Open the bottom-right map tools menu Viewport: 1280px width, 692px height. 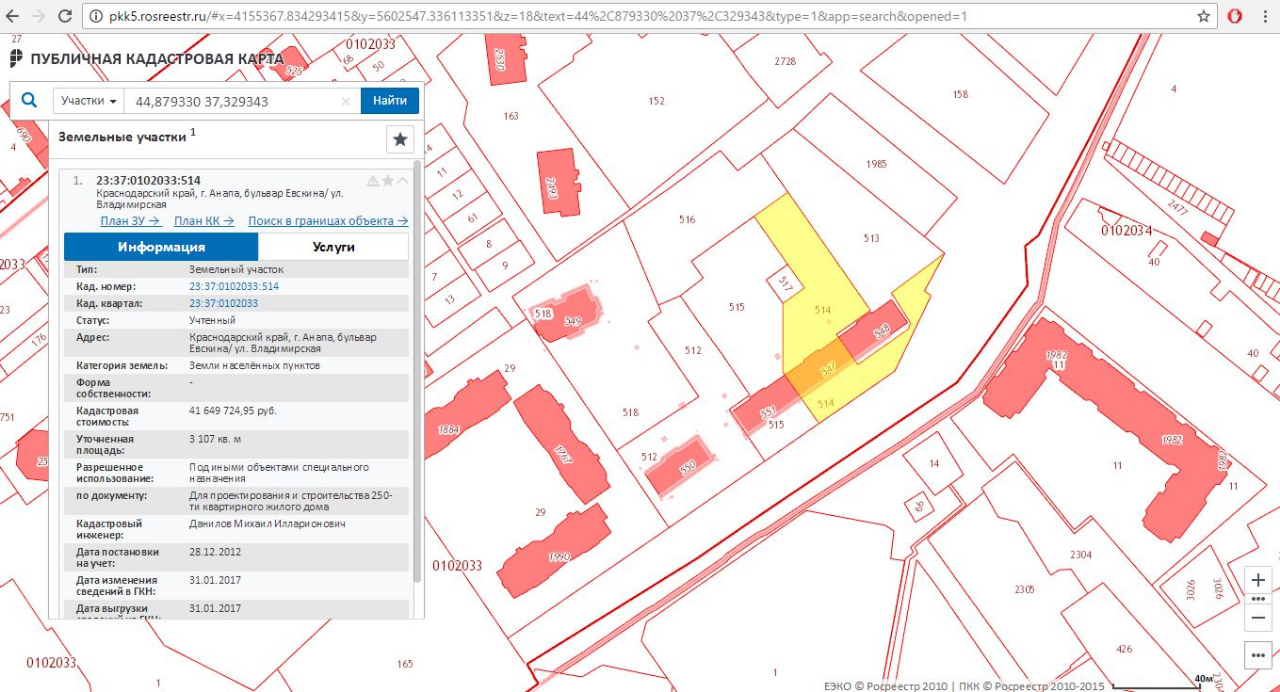point(1258,655)
